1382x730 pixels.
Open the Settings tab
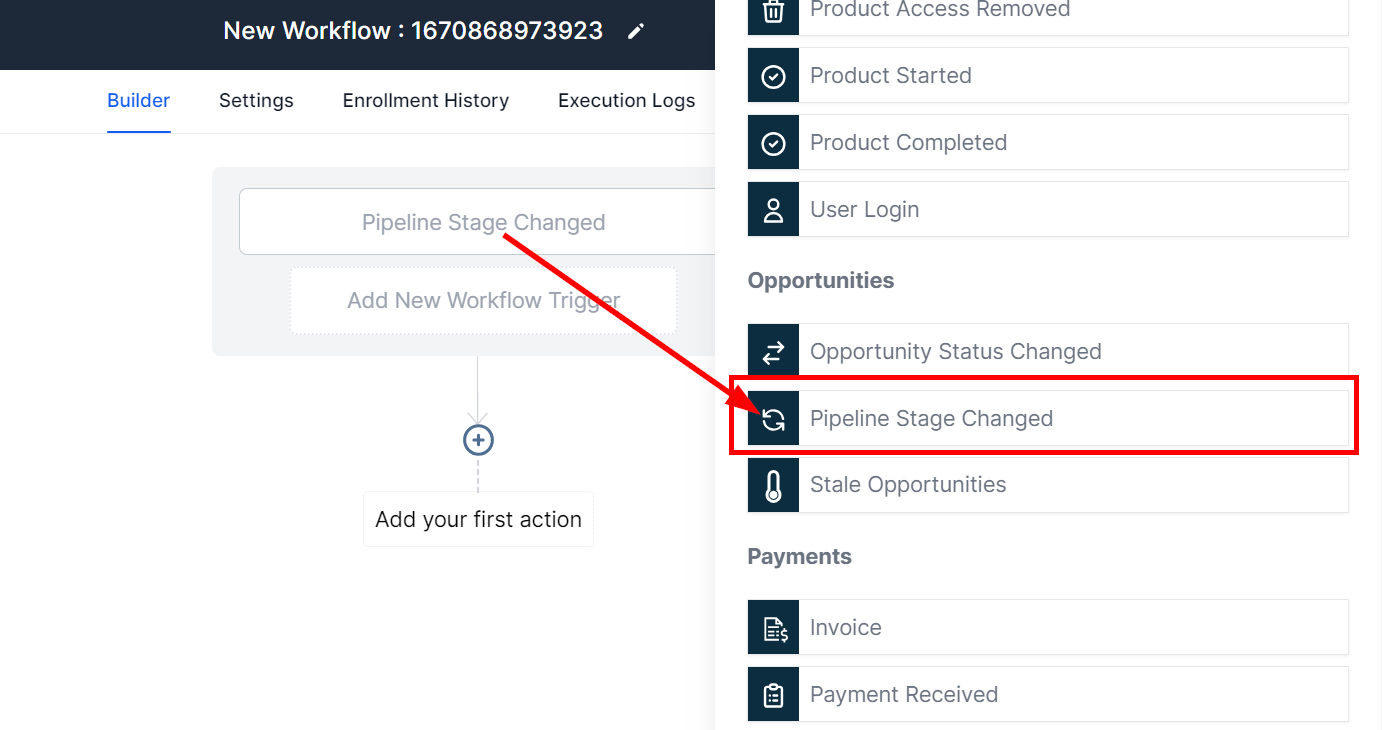point(256,101)
